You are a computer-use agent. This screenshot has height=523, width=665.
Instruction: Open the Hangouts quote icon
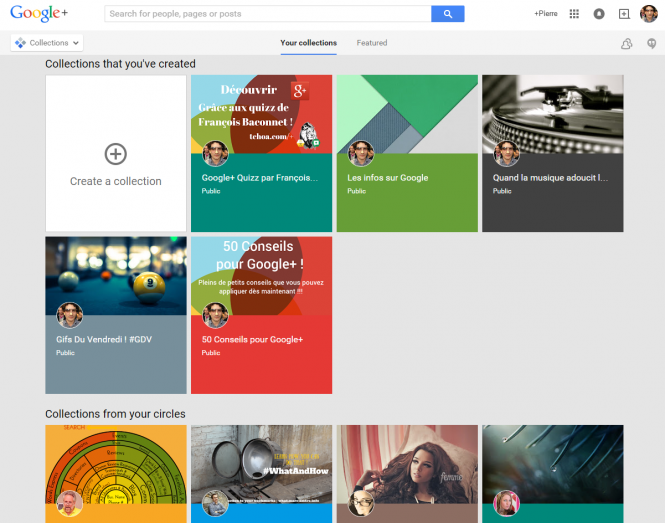[651, 43]
